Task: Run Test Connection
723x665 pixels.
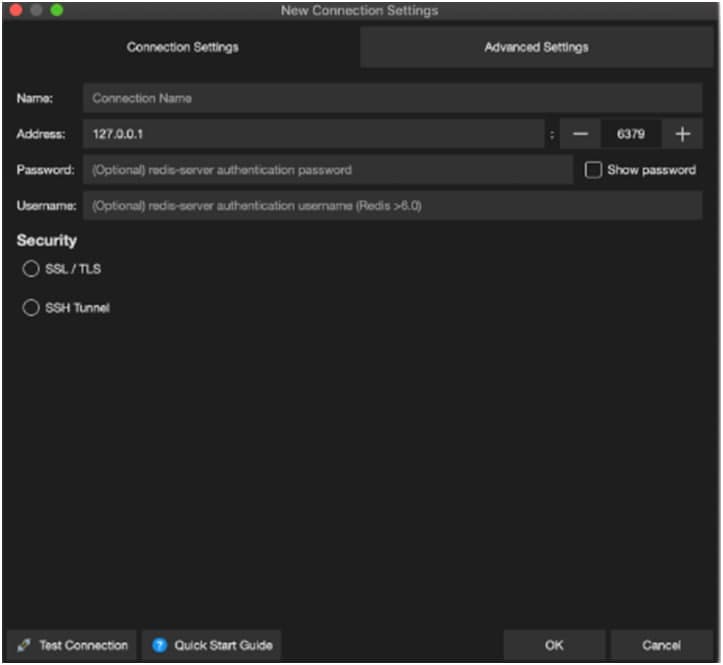Action: point(72,645)
